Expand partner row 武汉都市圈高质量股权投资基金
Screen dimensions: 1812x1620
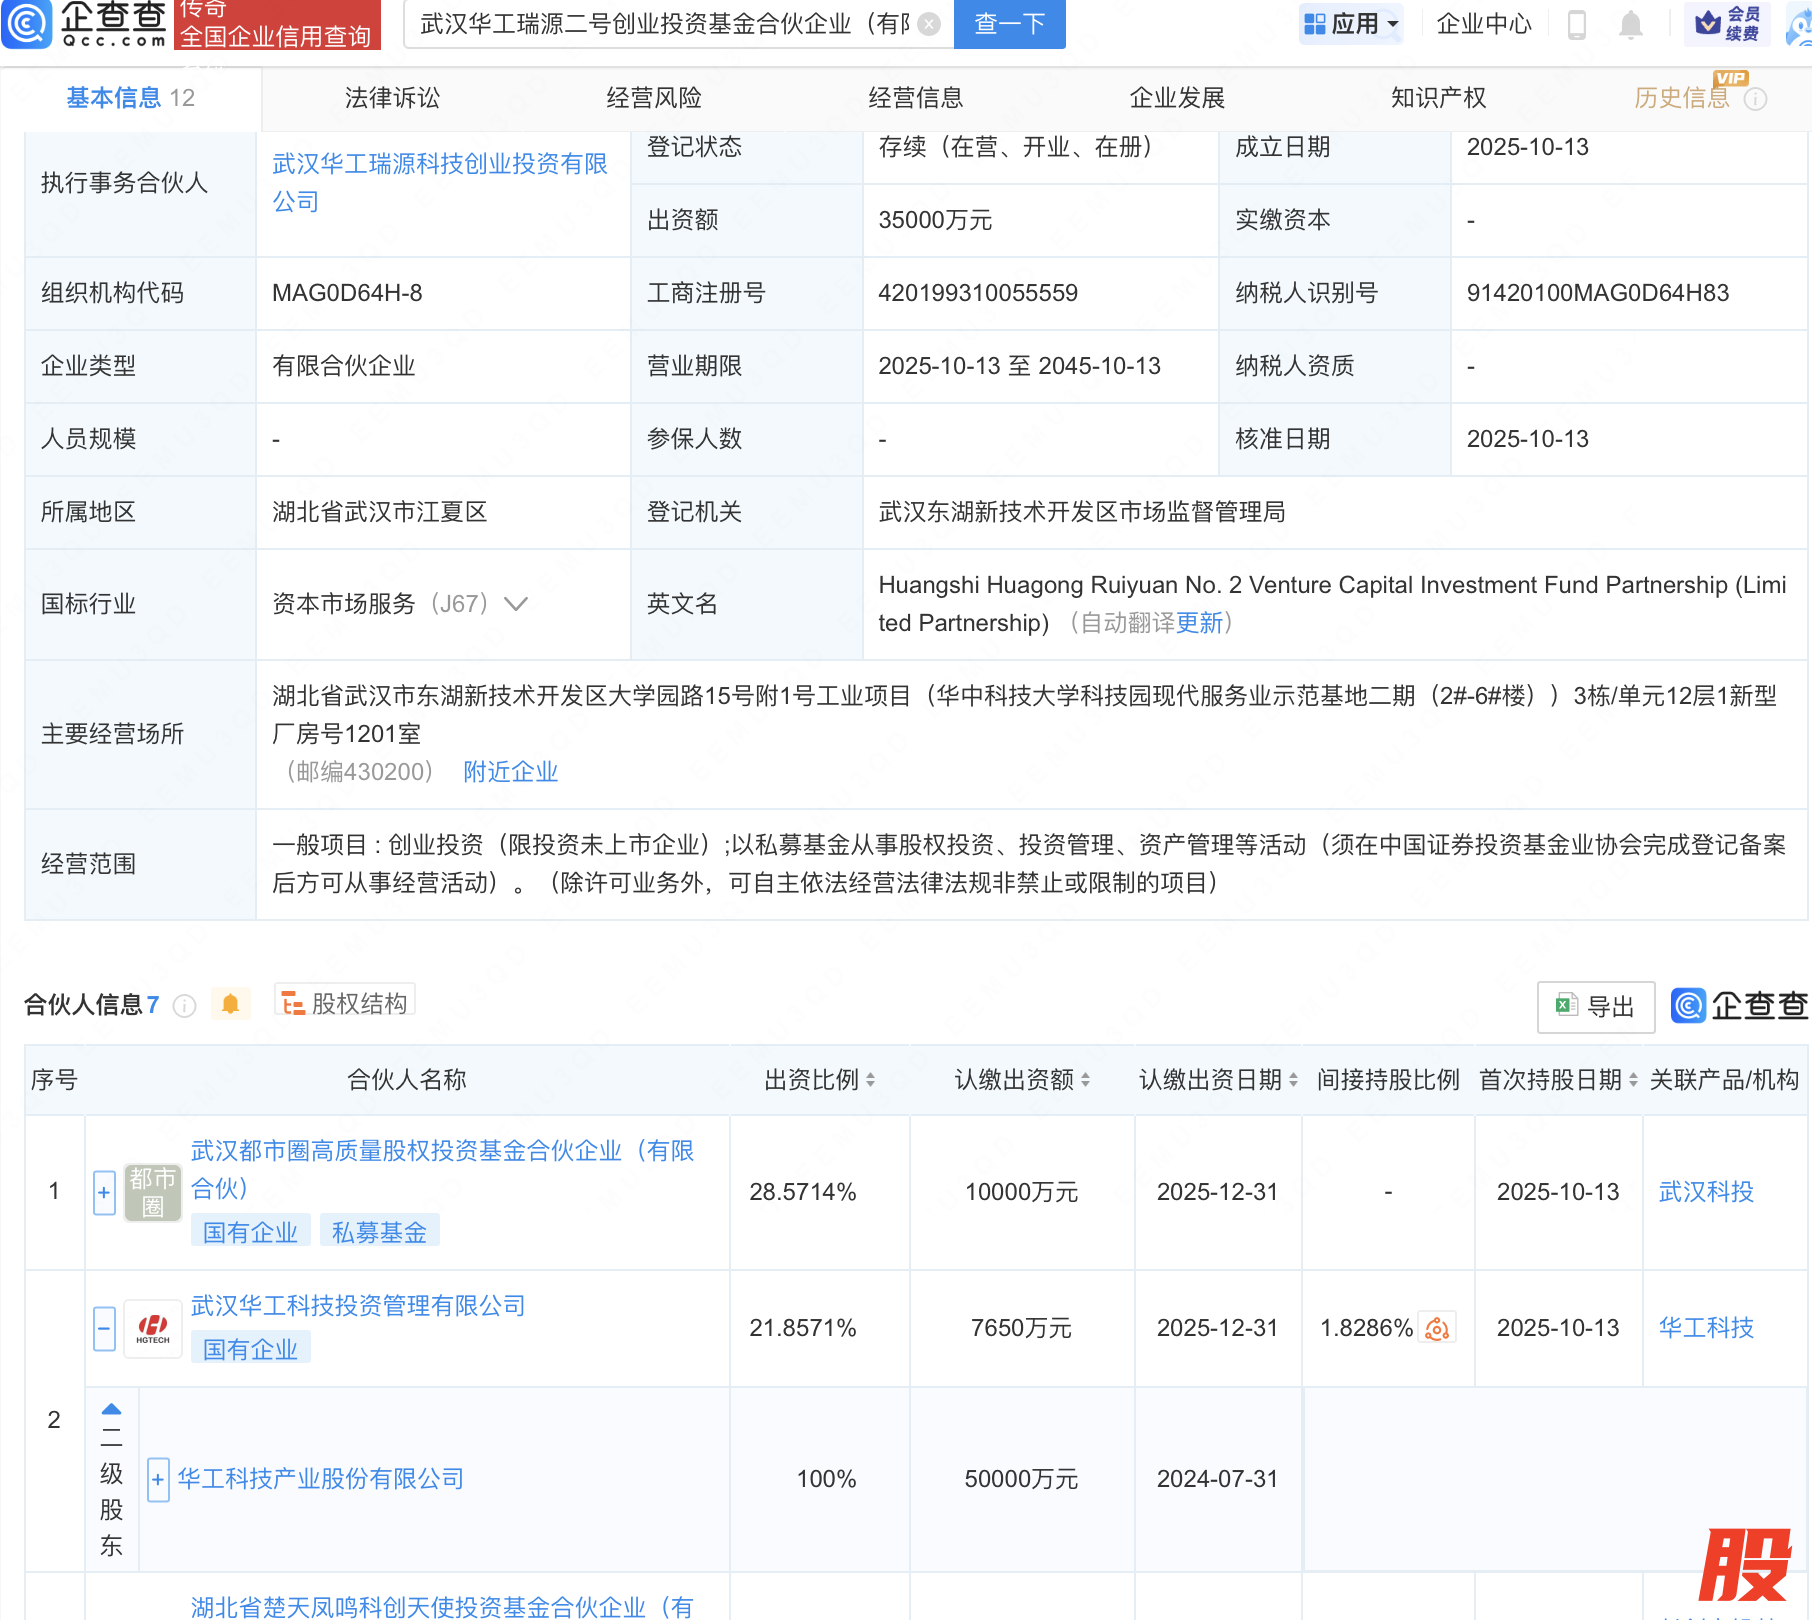coord(104,1192)
